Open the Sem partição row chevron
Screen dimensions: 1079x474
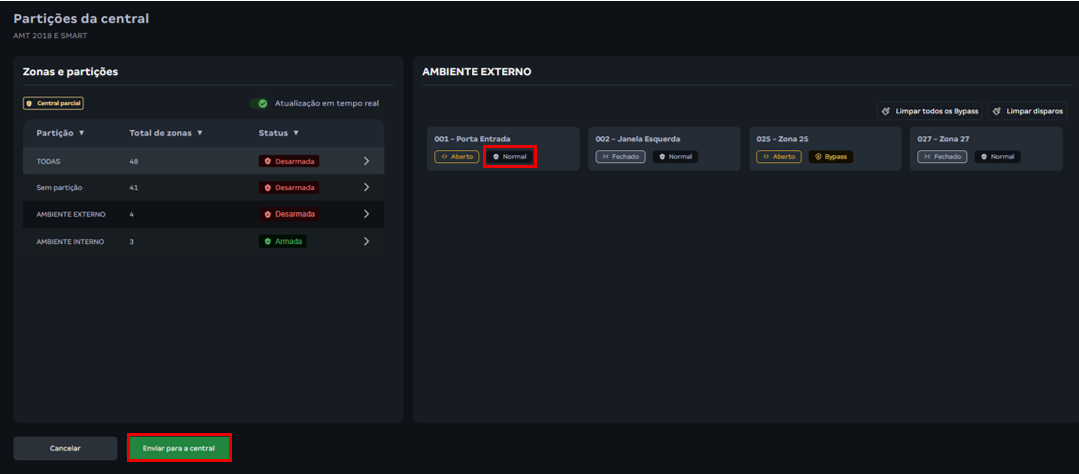click(366, 187)
